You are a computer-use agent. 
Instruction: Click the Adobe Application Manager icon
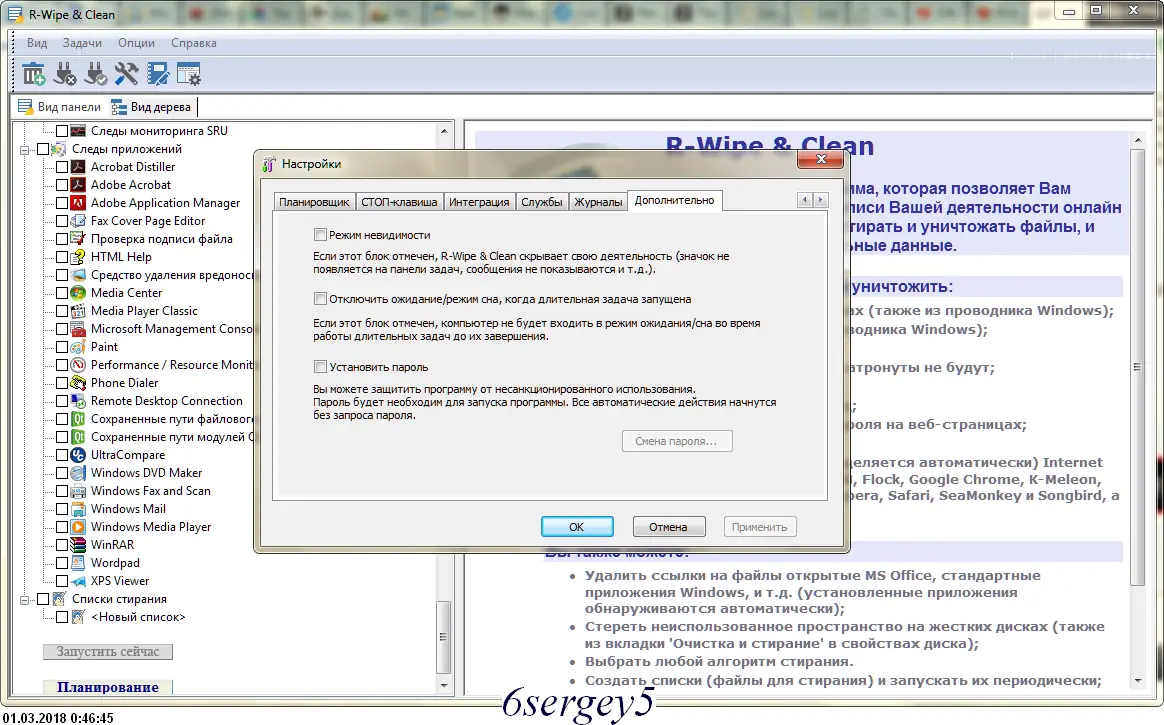78,203
